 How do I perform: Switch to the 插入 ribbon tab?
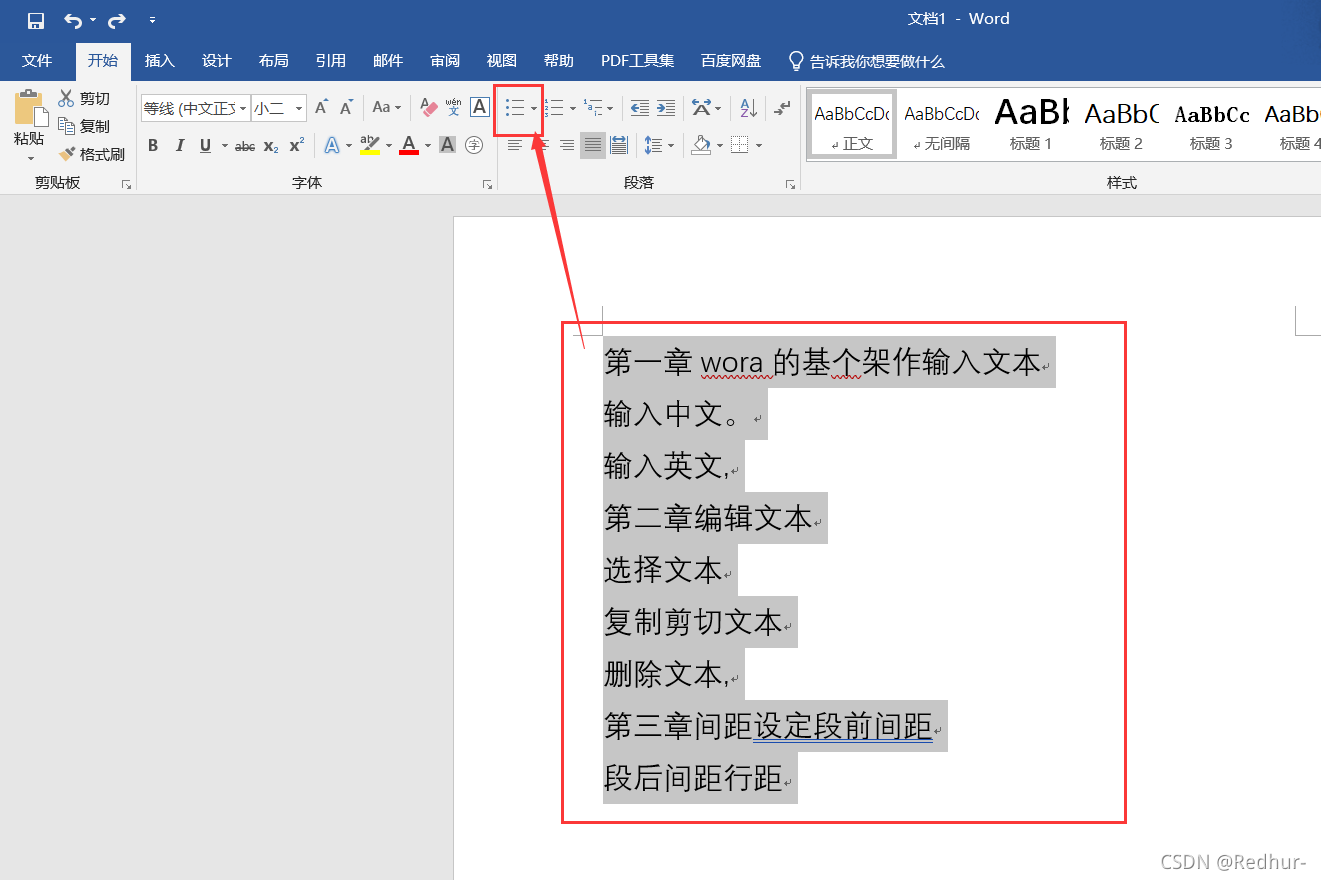[159, 61]
